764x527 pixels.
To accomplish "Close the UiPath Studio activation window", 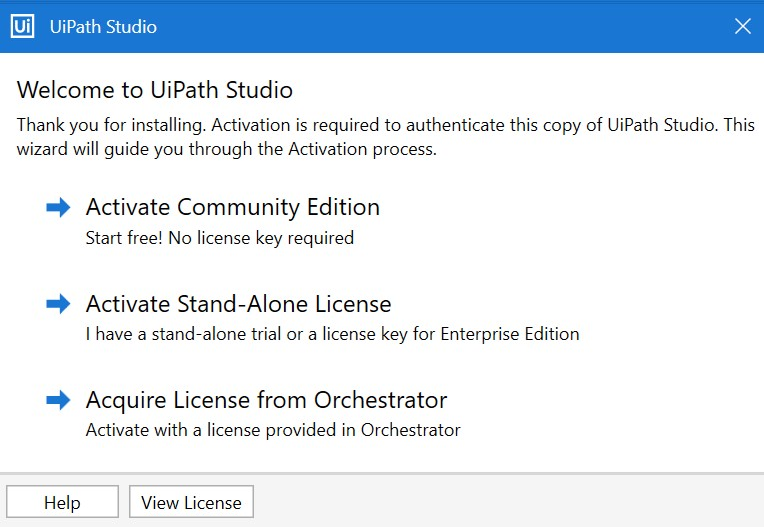I will click(x=743, y=26).
